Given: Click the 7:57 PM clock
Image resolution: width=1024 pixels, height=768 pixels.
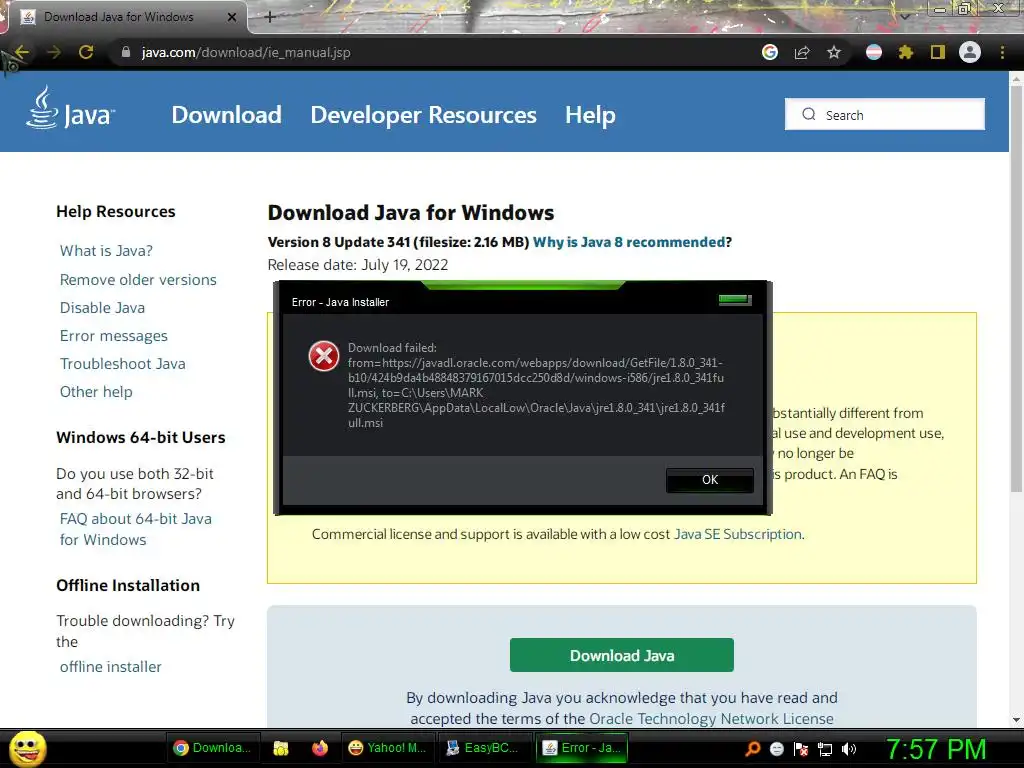Looking at the screenshot, I should [936, 749].
